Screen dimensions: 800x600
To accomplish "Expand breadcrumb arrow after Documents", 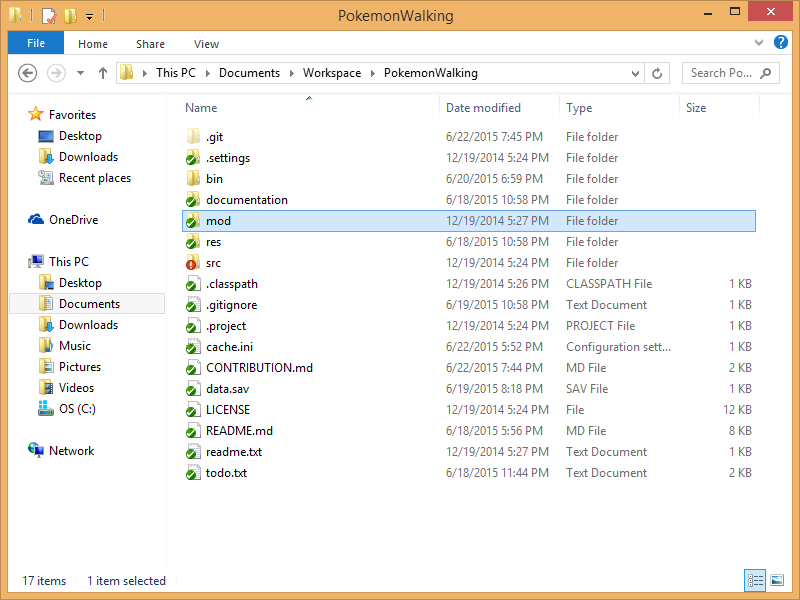I will pos(292,73).
